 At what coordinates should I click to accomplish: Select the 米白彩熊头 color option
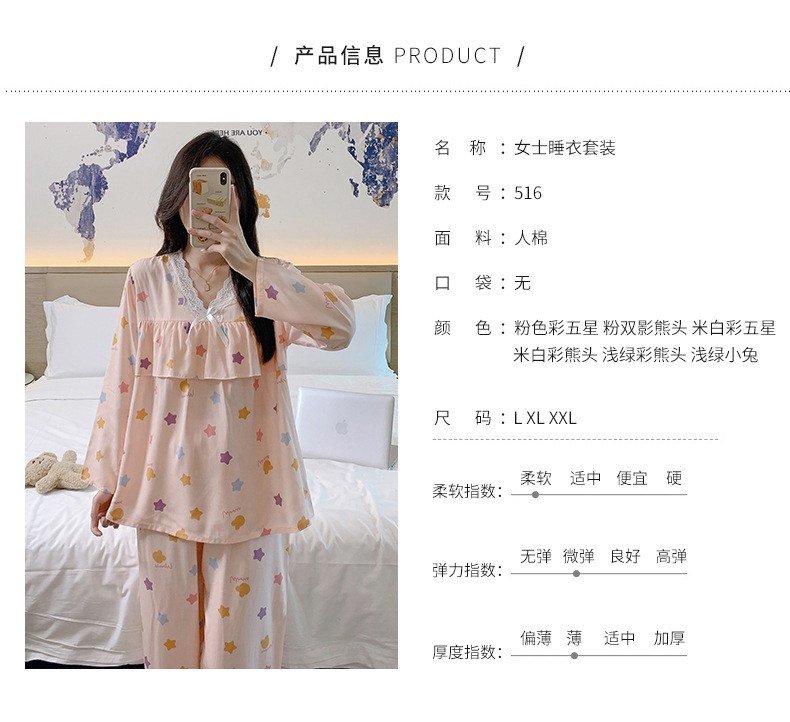(555, 355)
